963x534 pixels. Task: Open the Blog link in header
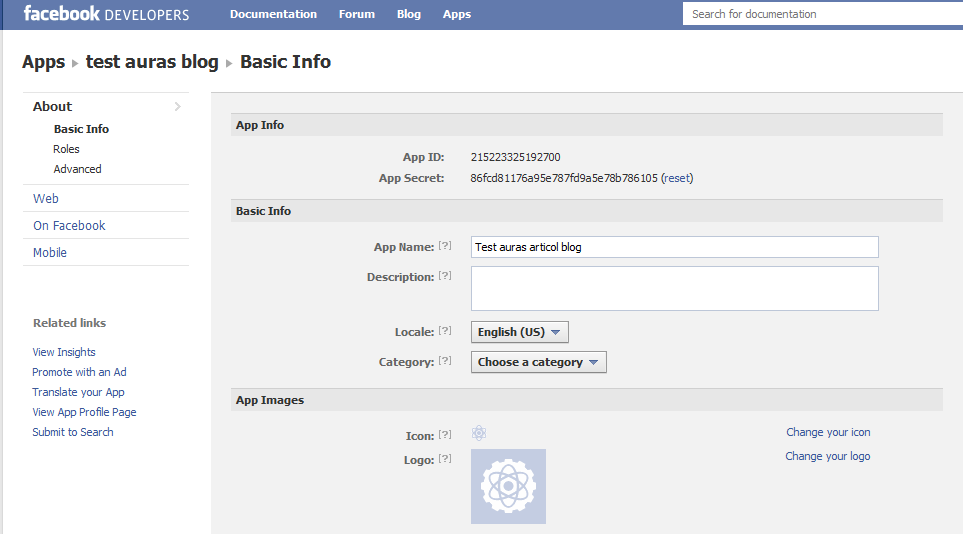408,14
